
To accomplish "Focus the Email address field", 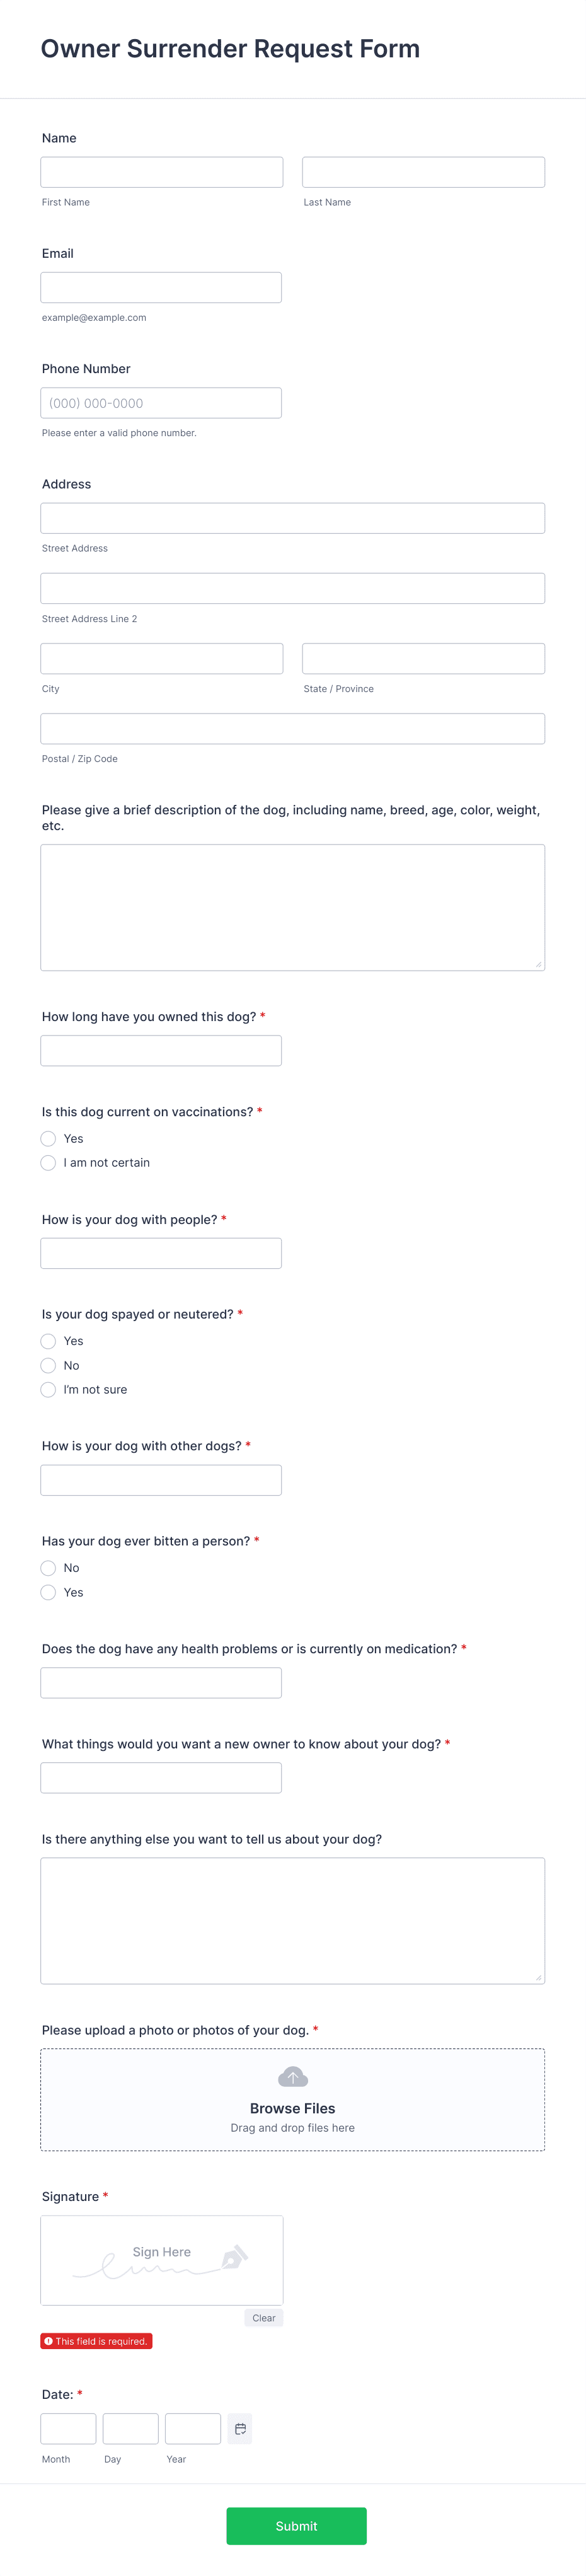I will tap(160, 287).
